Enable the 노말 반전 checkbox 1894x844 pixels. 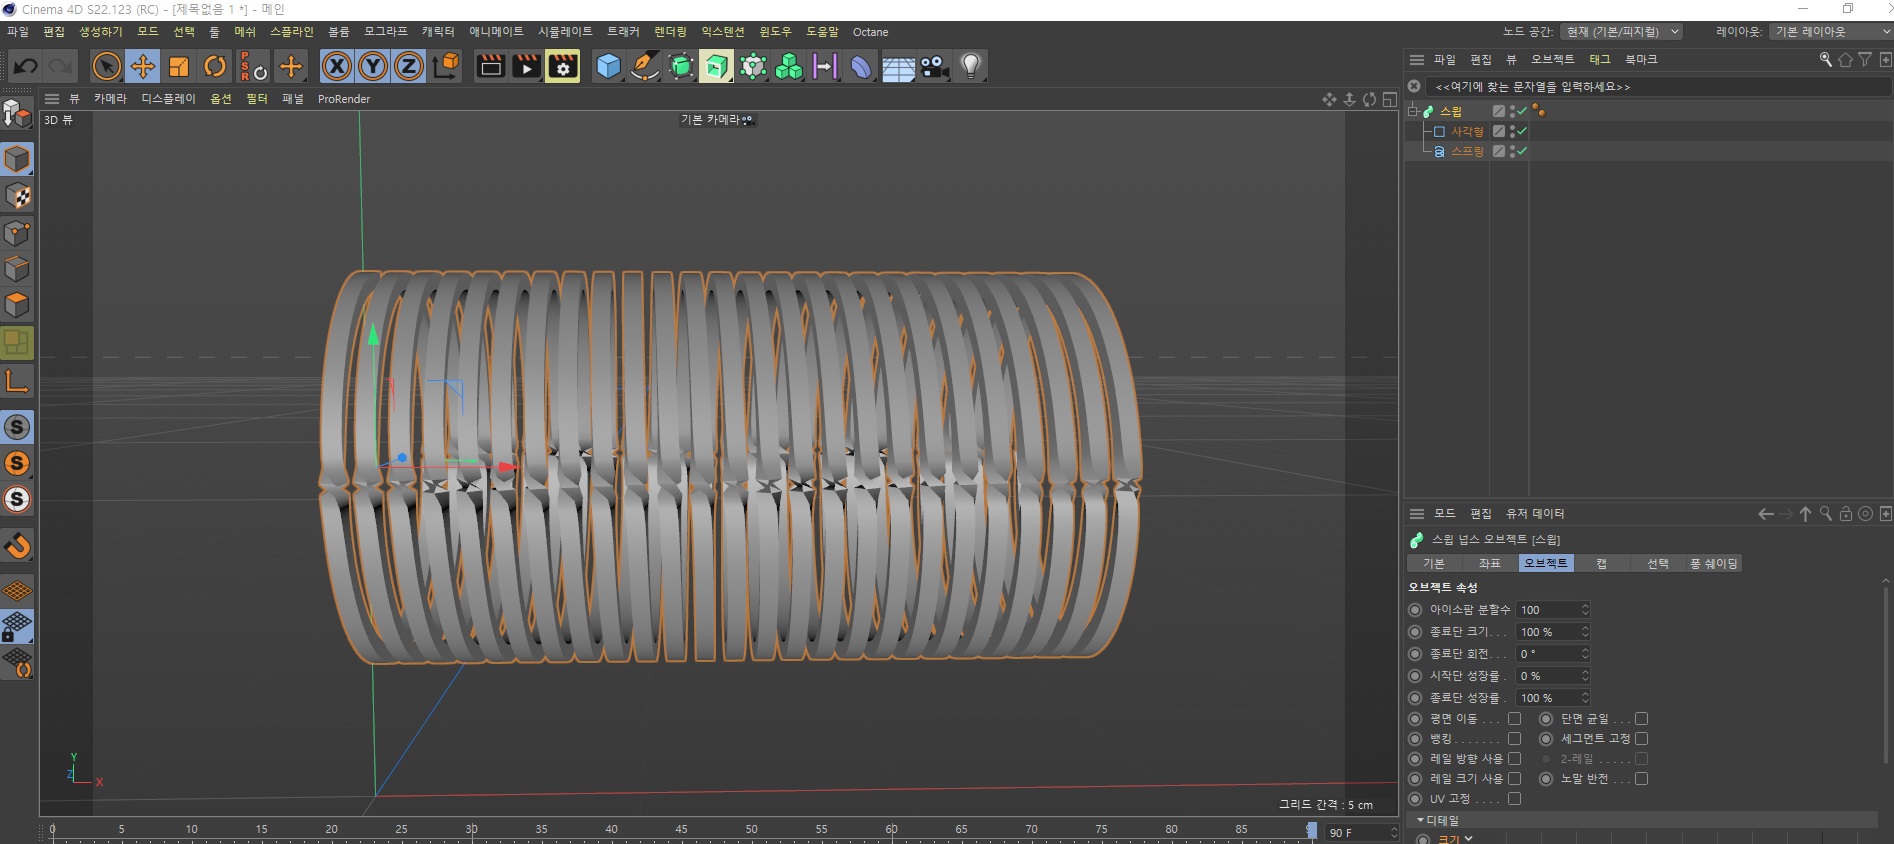coord(1641,779)
